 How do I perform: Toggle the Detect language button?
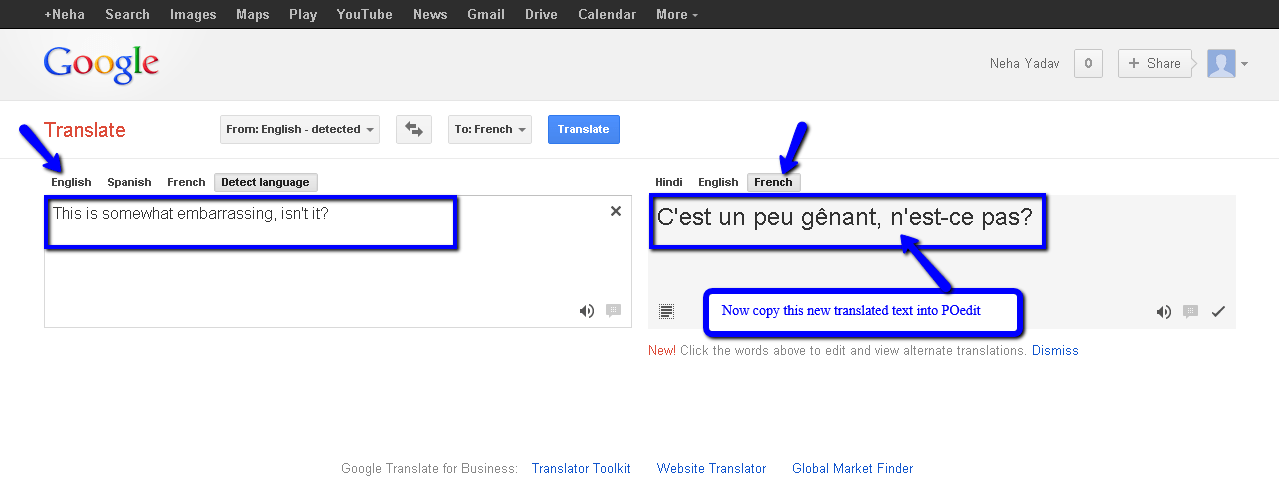[266, 182]
